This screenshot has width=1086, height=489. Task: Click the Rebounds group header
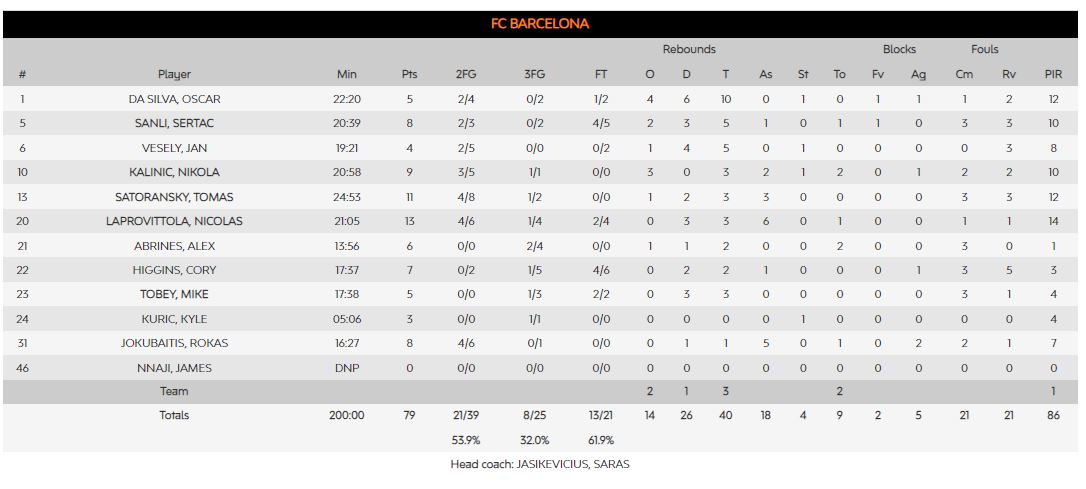689,49
